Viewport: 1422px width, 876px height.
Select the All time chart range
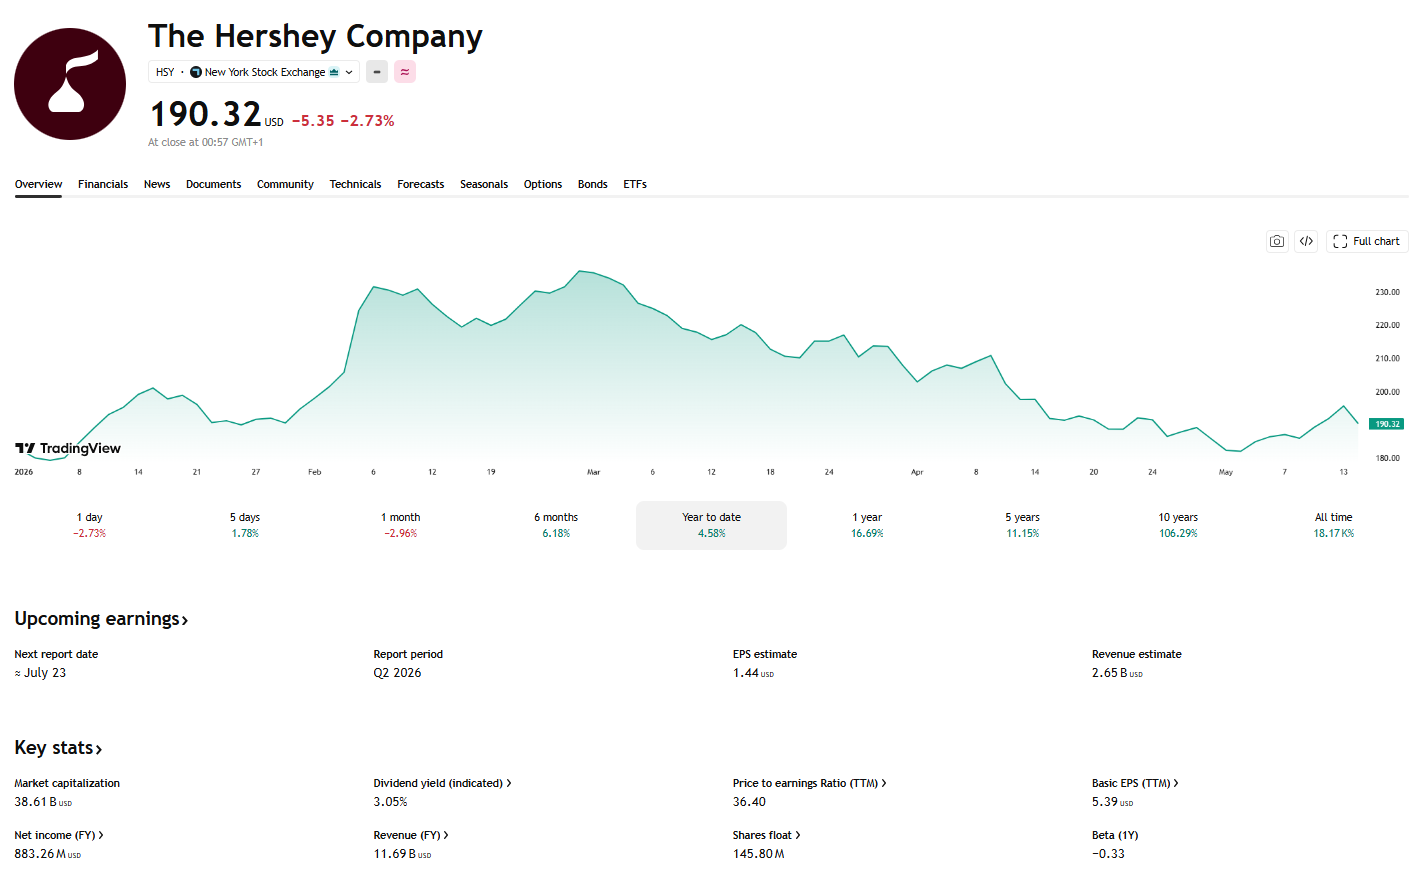pyautogui.click(x=1333, y=525)
